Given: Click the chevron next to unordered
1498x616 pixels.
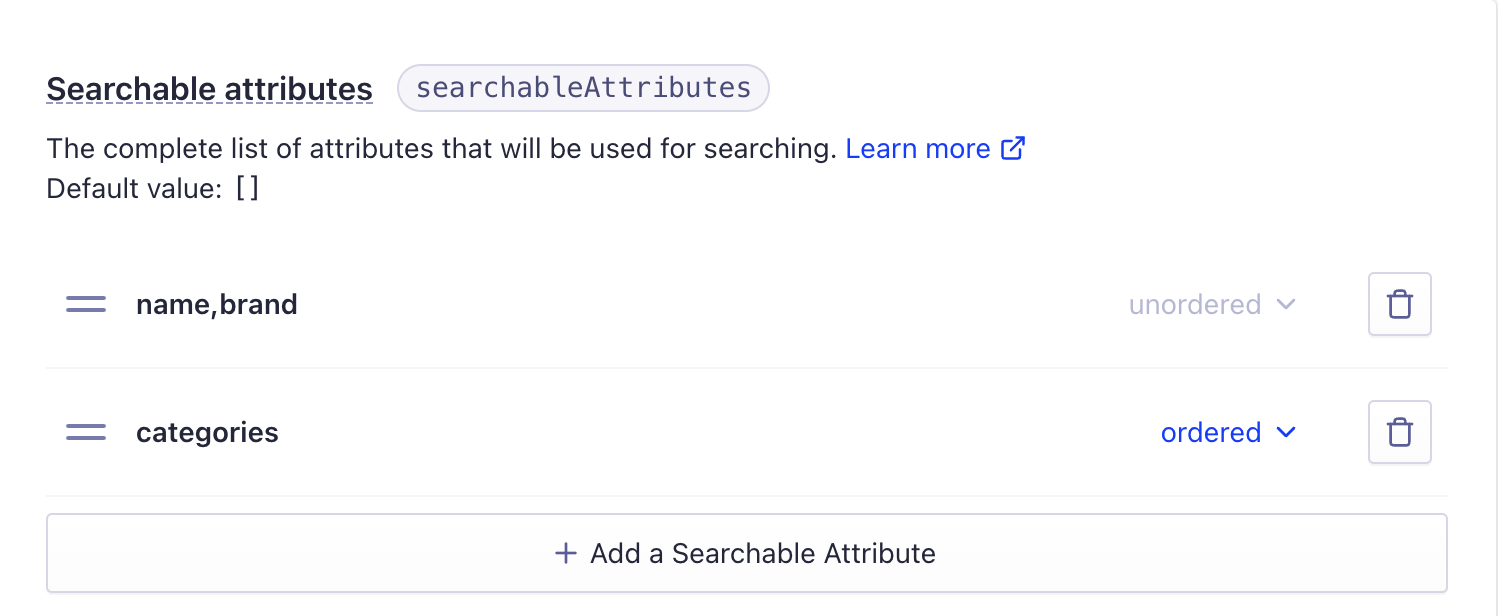Looking at the screenshot, I should (1286, 304).
